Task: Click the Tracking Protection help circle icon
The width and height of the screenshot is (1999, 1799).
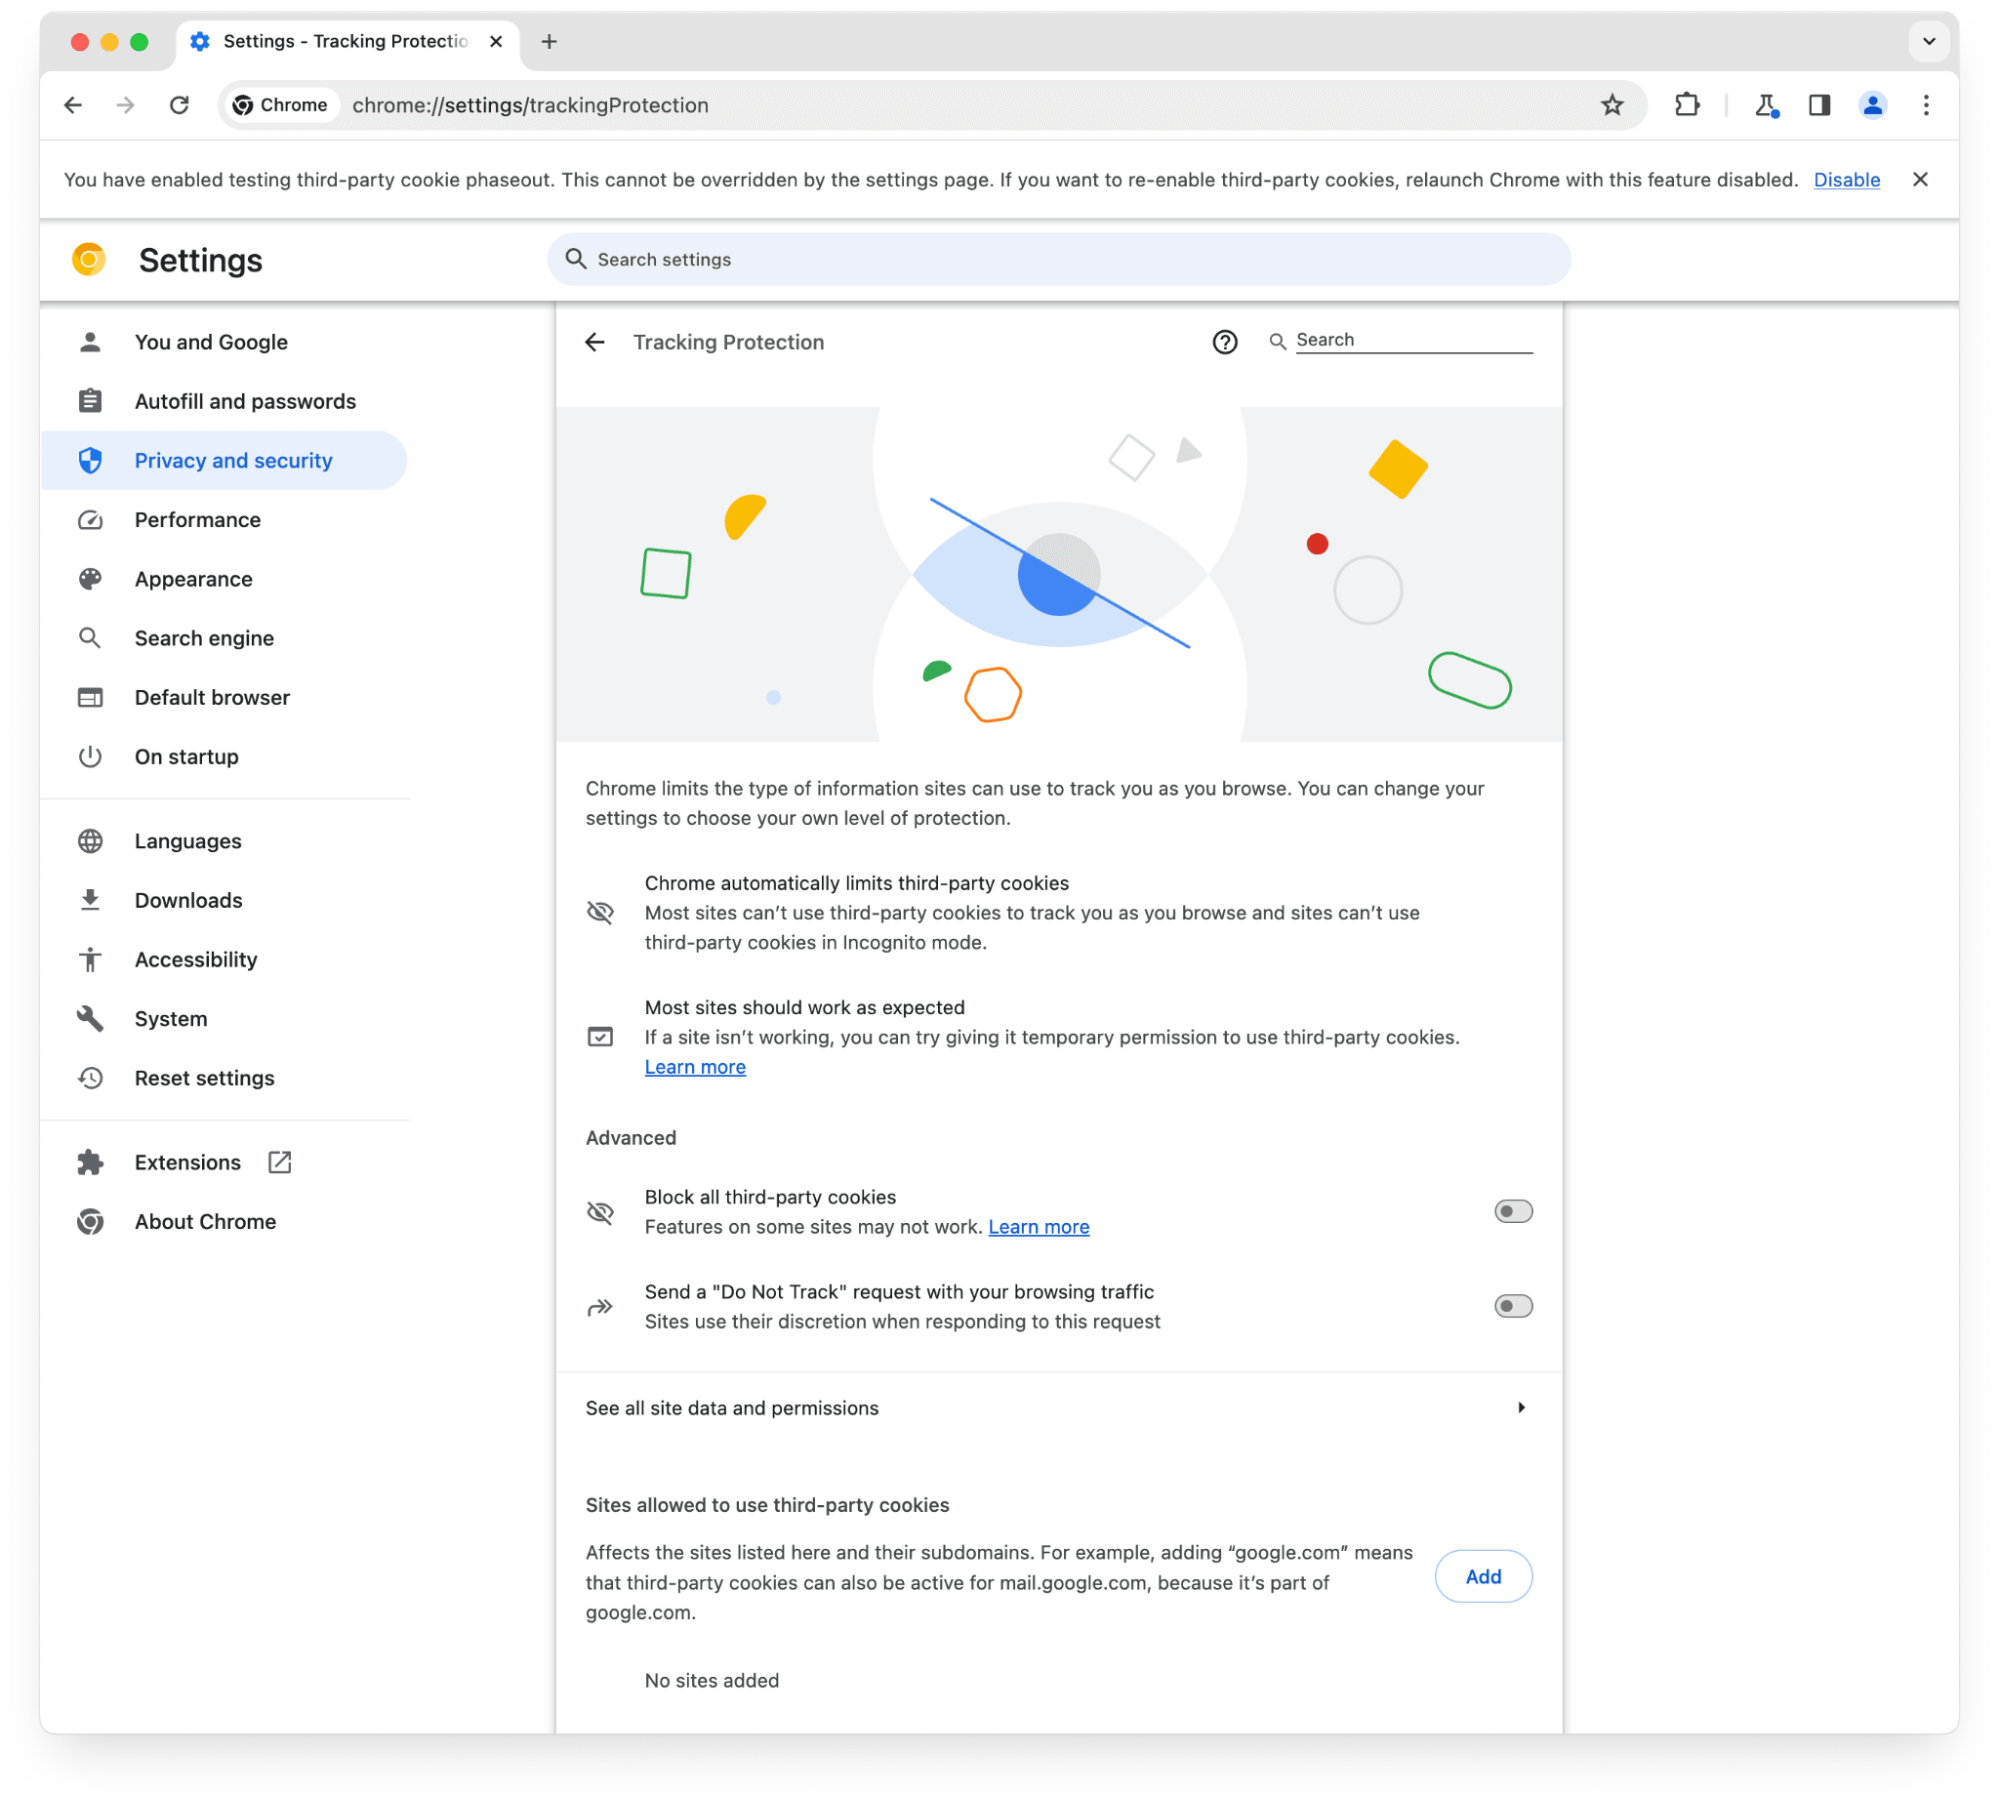Action: (1224, 342)
